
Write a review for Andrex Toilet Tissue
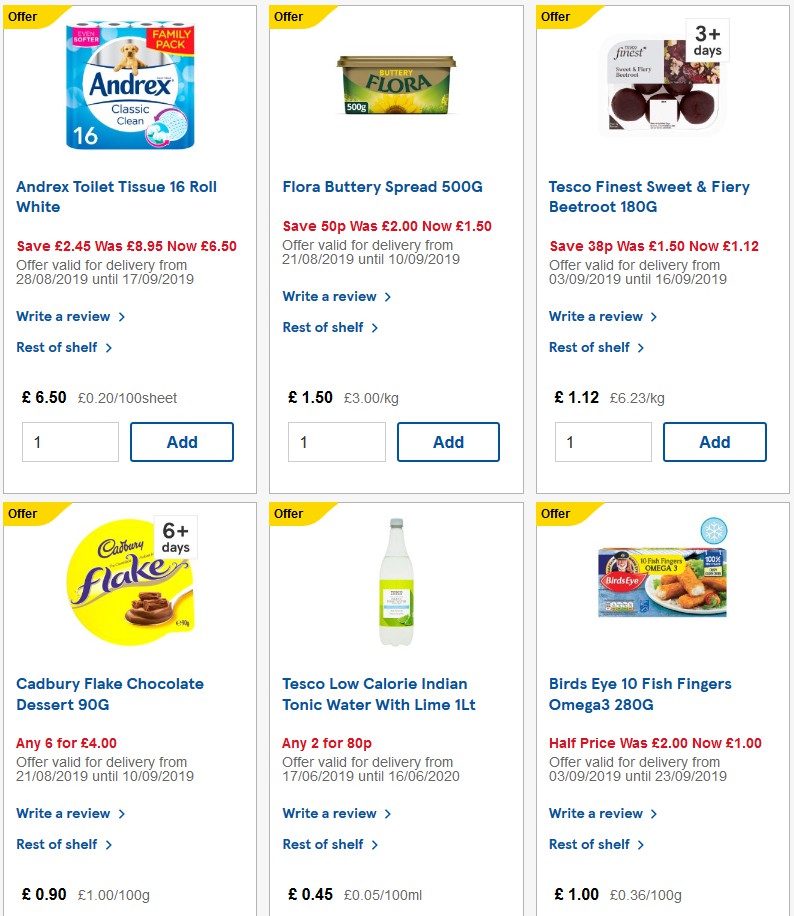63,316
